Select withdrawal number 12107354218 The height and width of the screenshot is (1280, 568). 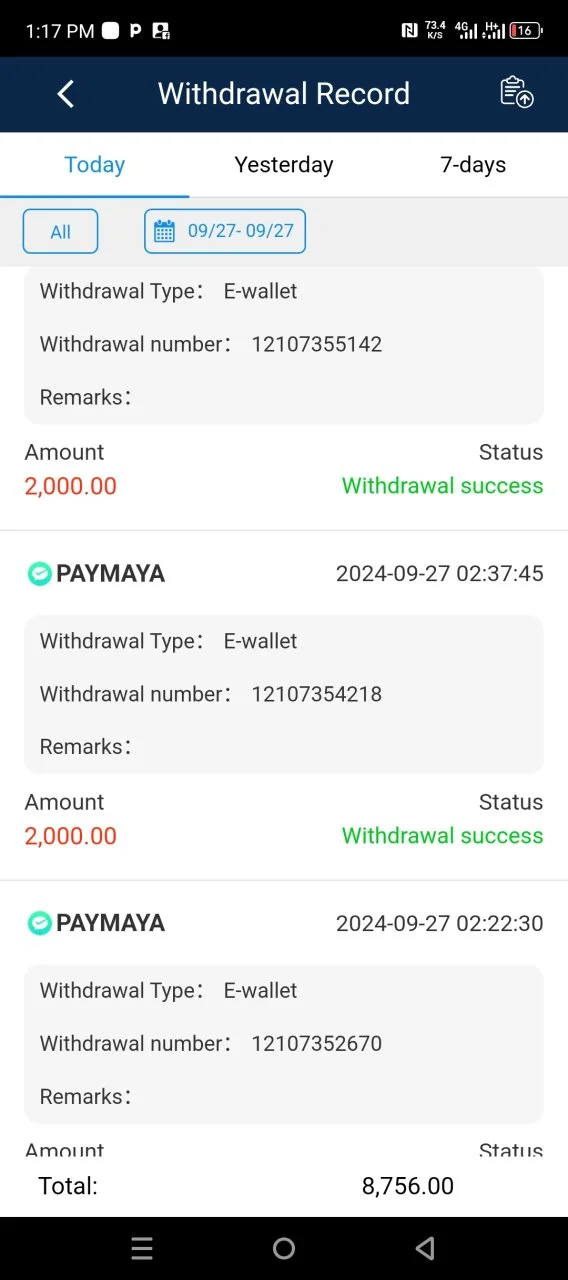click(x=316, y=694)
